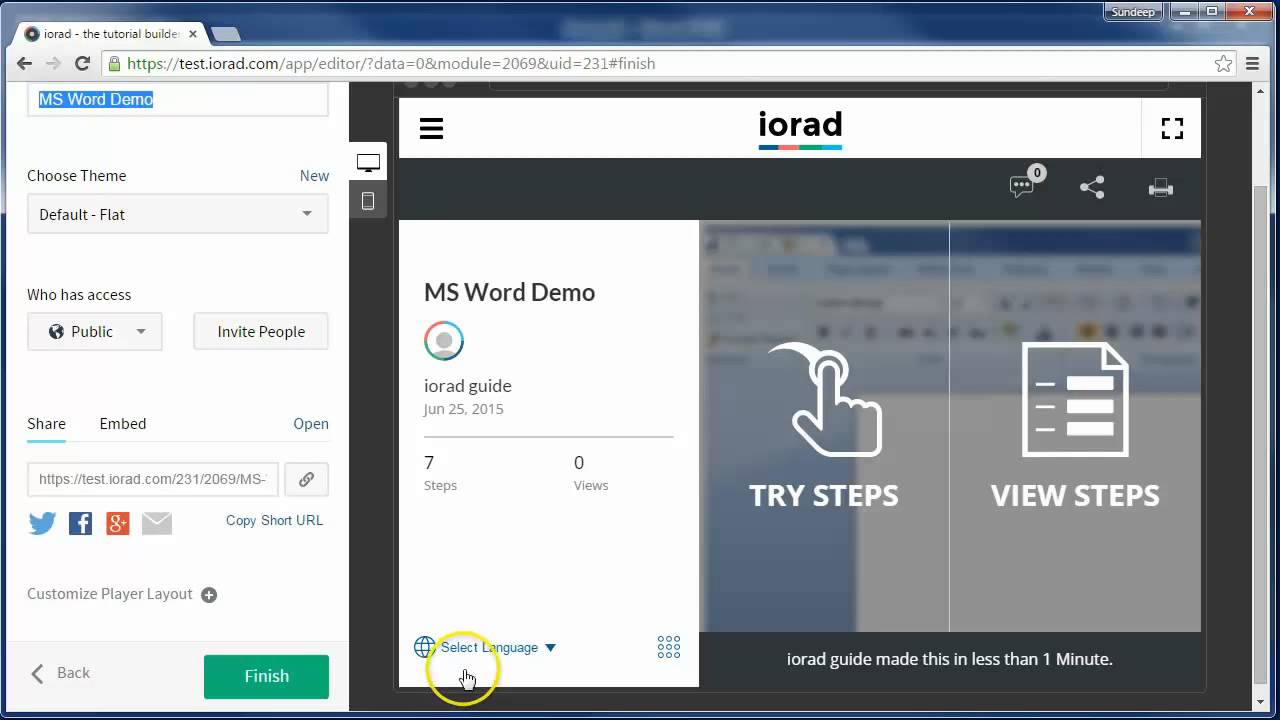Click the iorad logo in the player

point(800,129)
